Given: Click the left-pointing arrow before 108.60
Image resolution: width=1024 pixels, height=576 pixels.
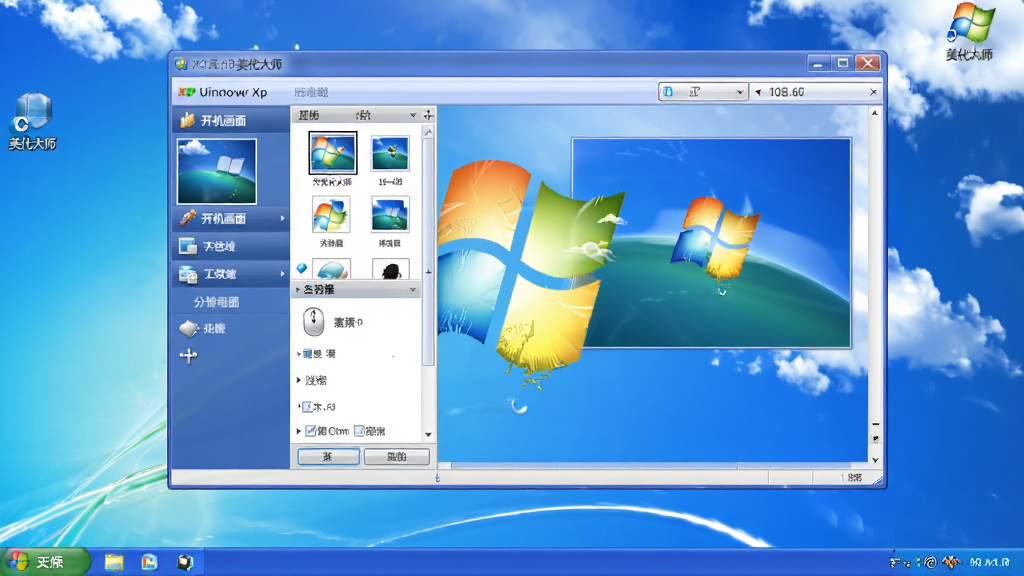Looking at the screenshot, I should (x=758, y=92).
